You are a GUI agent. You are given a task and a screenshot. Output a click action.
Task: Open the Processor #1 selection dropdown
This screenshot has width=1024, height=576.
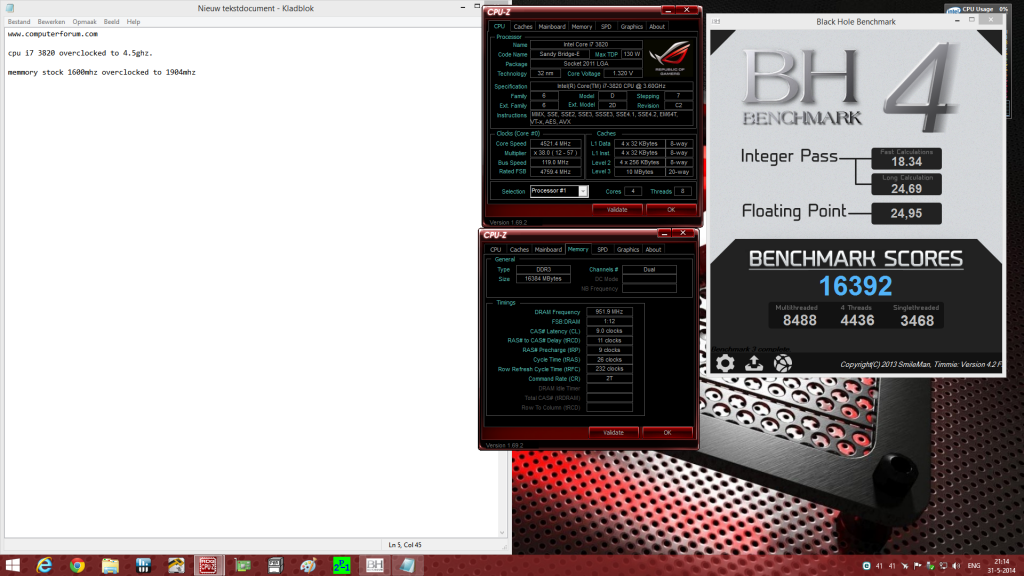point(559,191)
